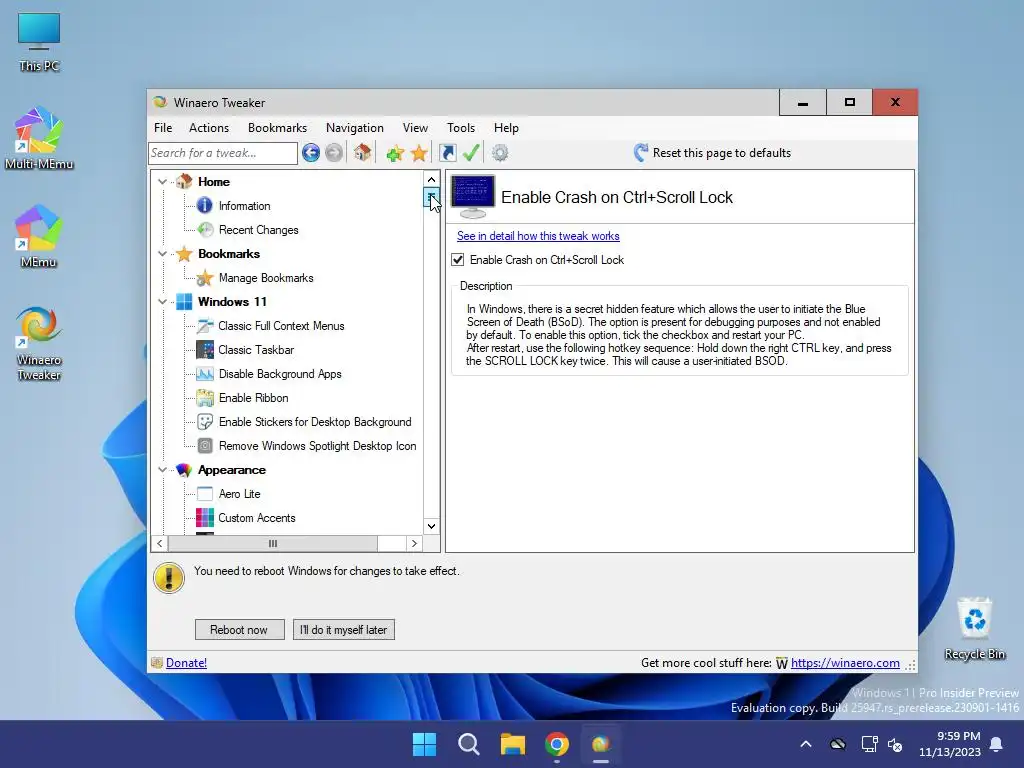This screenshot has width=1024, height=768.
Task: Show hidden system tray icons chevron
Action: pos(806,744)
